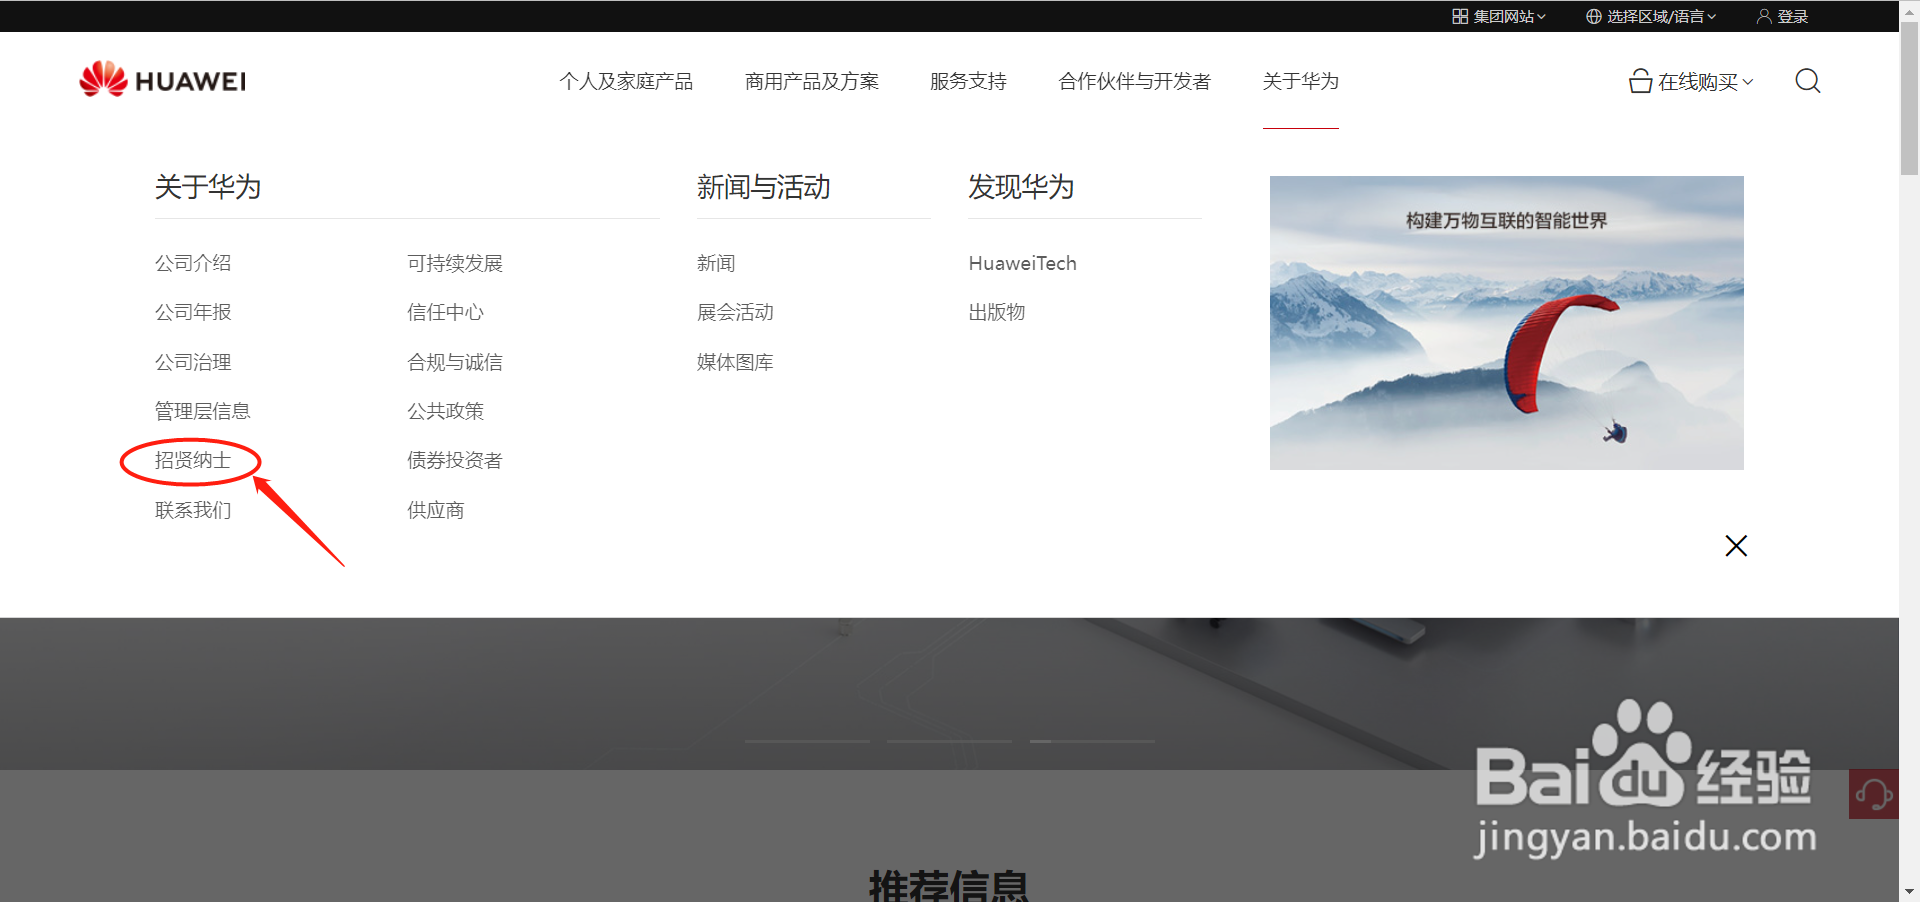Open 信任中心 link
This screenshot has width=1920, height=902.
click(445, 312)
